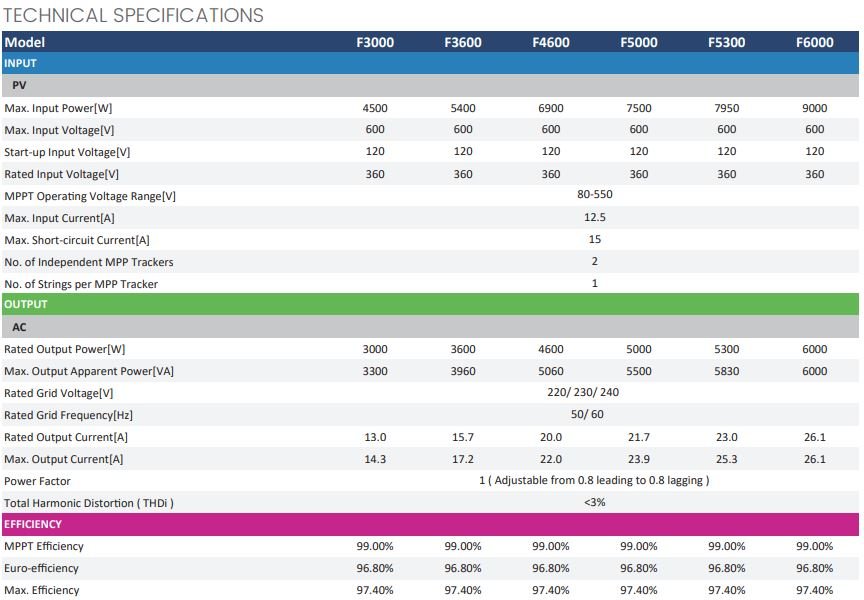Viewport: 864px width, 600px height.
Task: Click the green OUTPUT section header
Action: [26, 304]
